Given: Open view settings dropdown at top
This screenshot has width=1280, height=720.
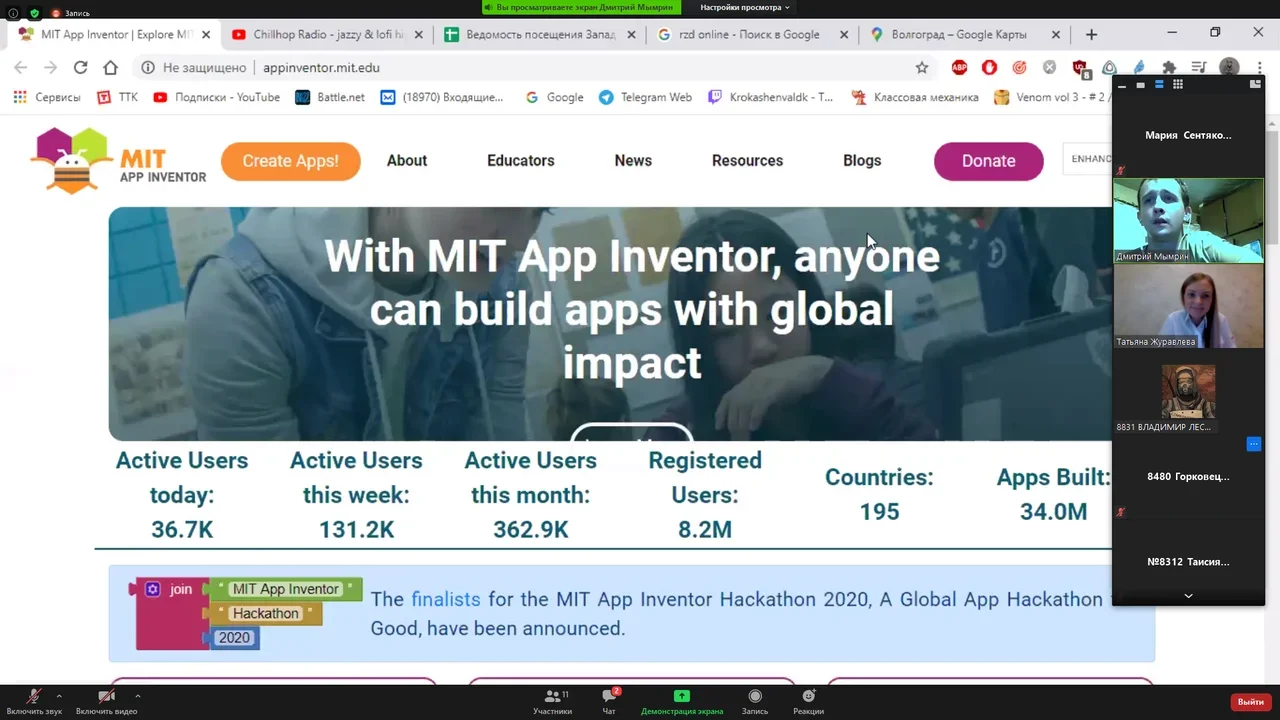Looking at the screenshot, I should 744,7.
